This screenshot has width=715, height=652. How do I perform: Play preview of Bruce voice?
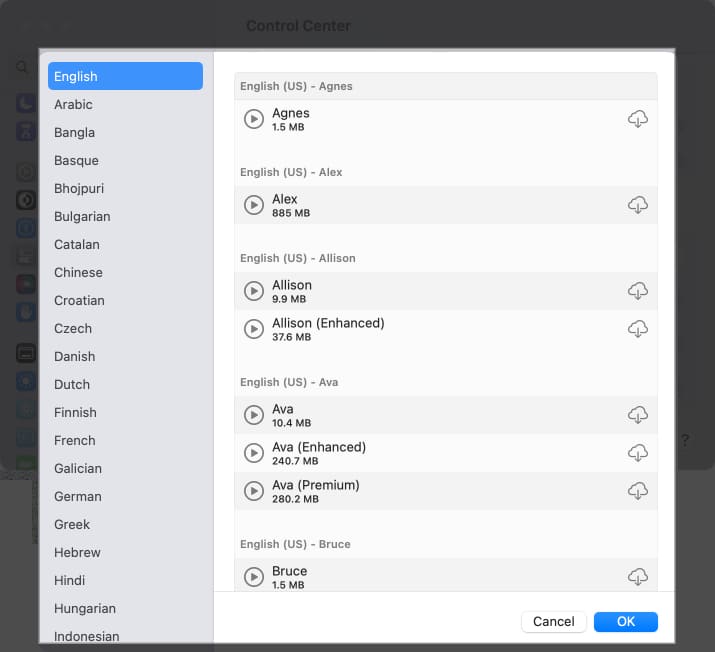pos(254,577)
